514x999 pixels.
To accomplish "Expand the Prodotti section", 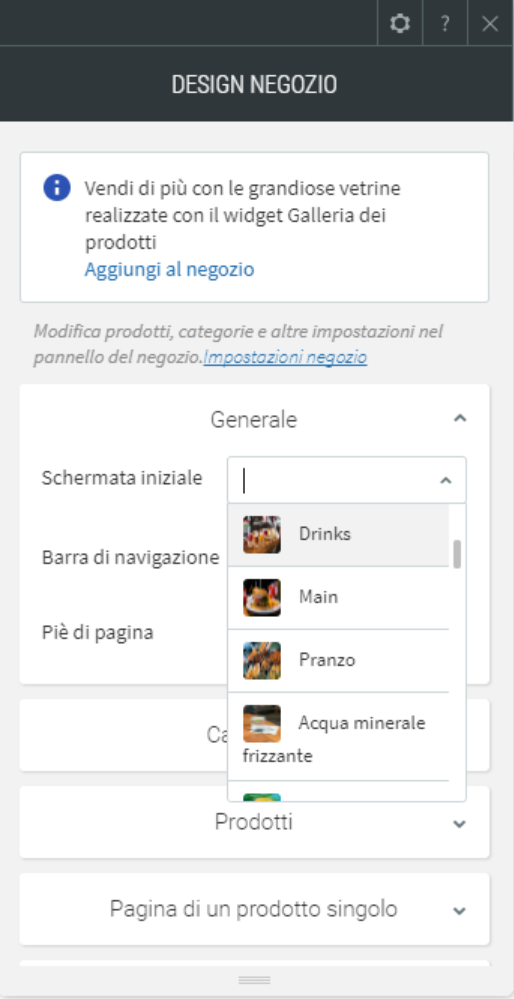I will click(x=460, y=823).
